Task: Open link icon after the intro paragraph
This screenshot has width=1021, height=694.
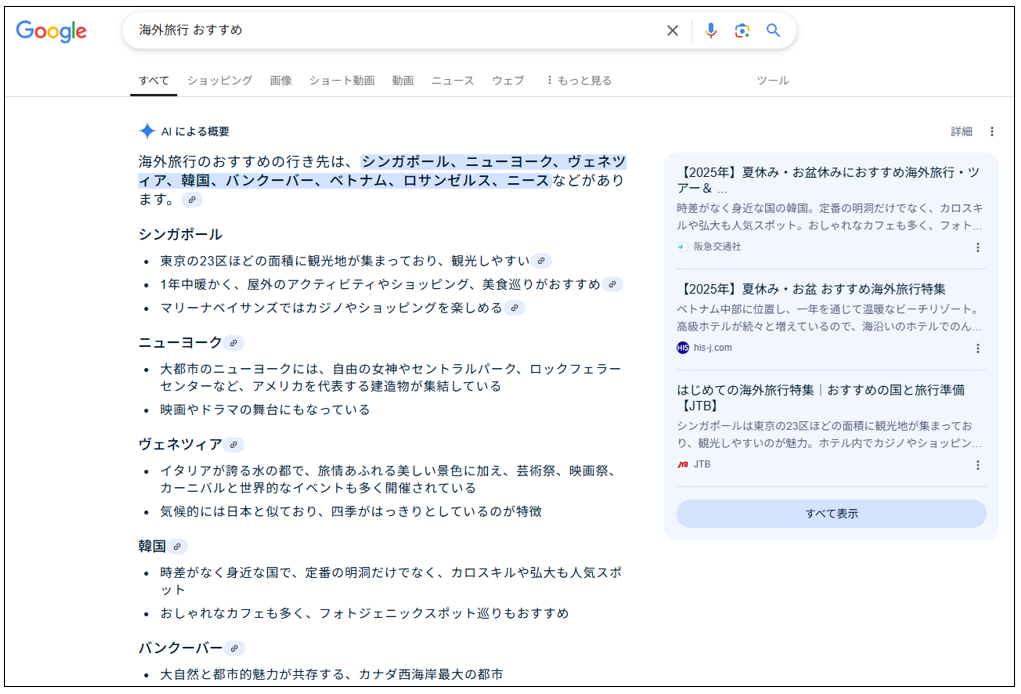Action: pyautogui.click(x=191, y=200)
